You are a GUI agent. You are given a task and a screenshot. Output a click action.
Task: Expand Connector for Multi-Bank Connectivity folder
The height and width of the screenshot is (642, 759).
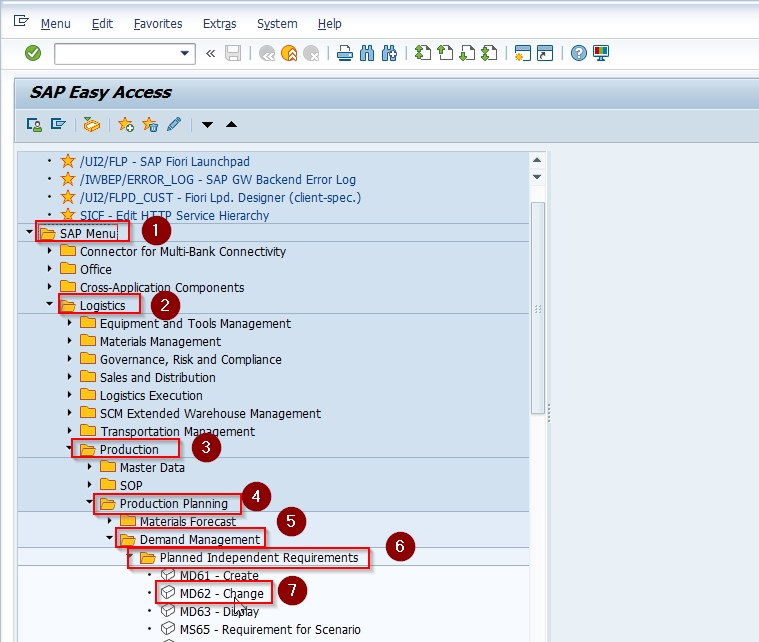point(49,251)
